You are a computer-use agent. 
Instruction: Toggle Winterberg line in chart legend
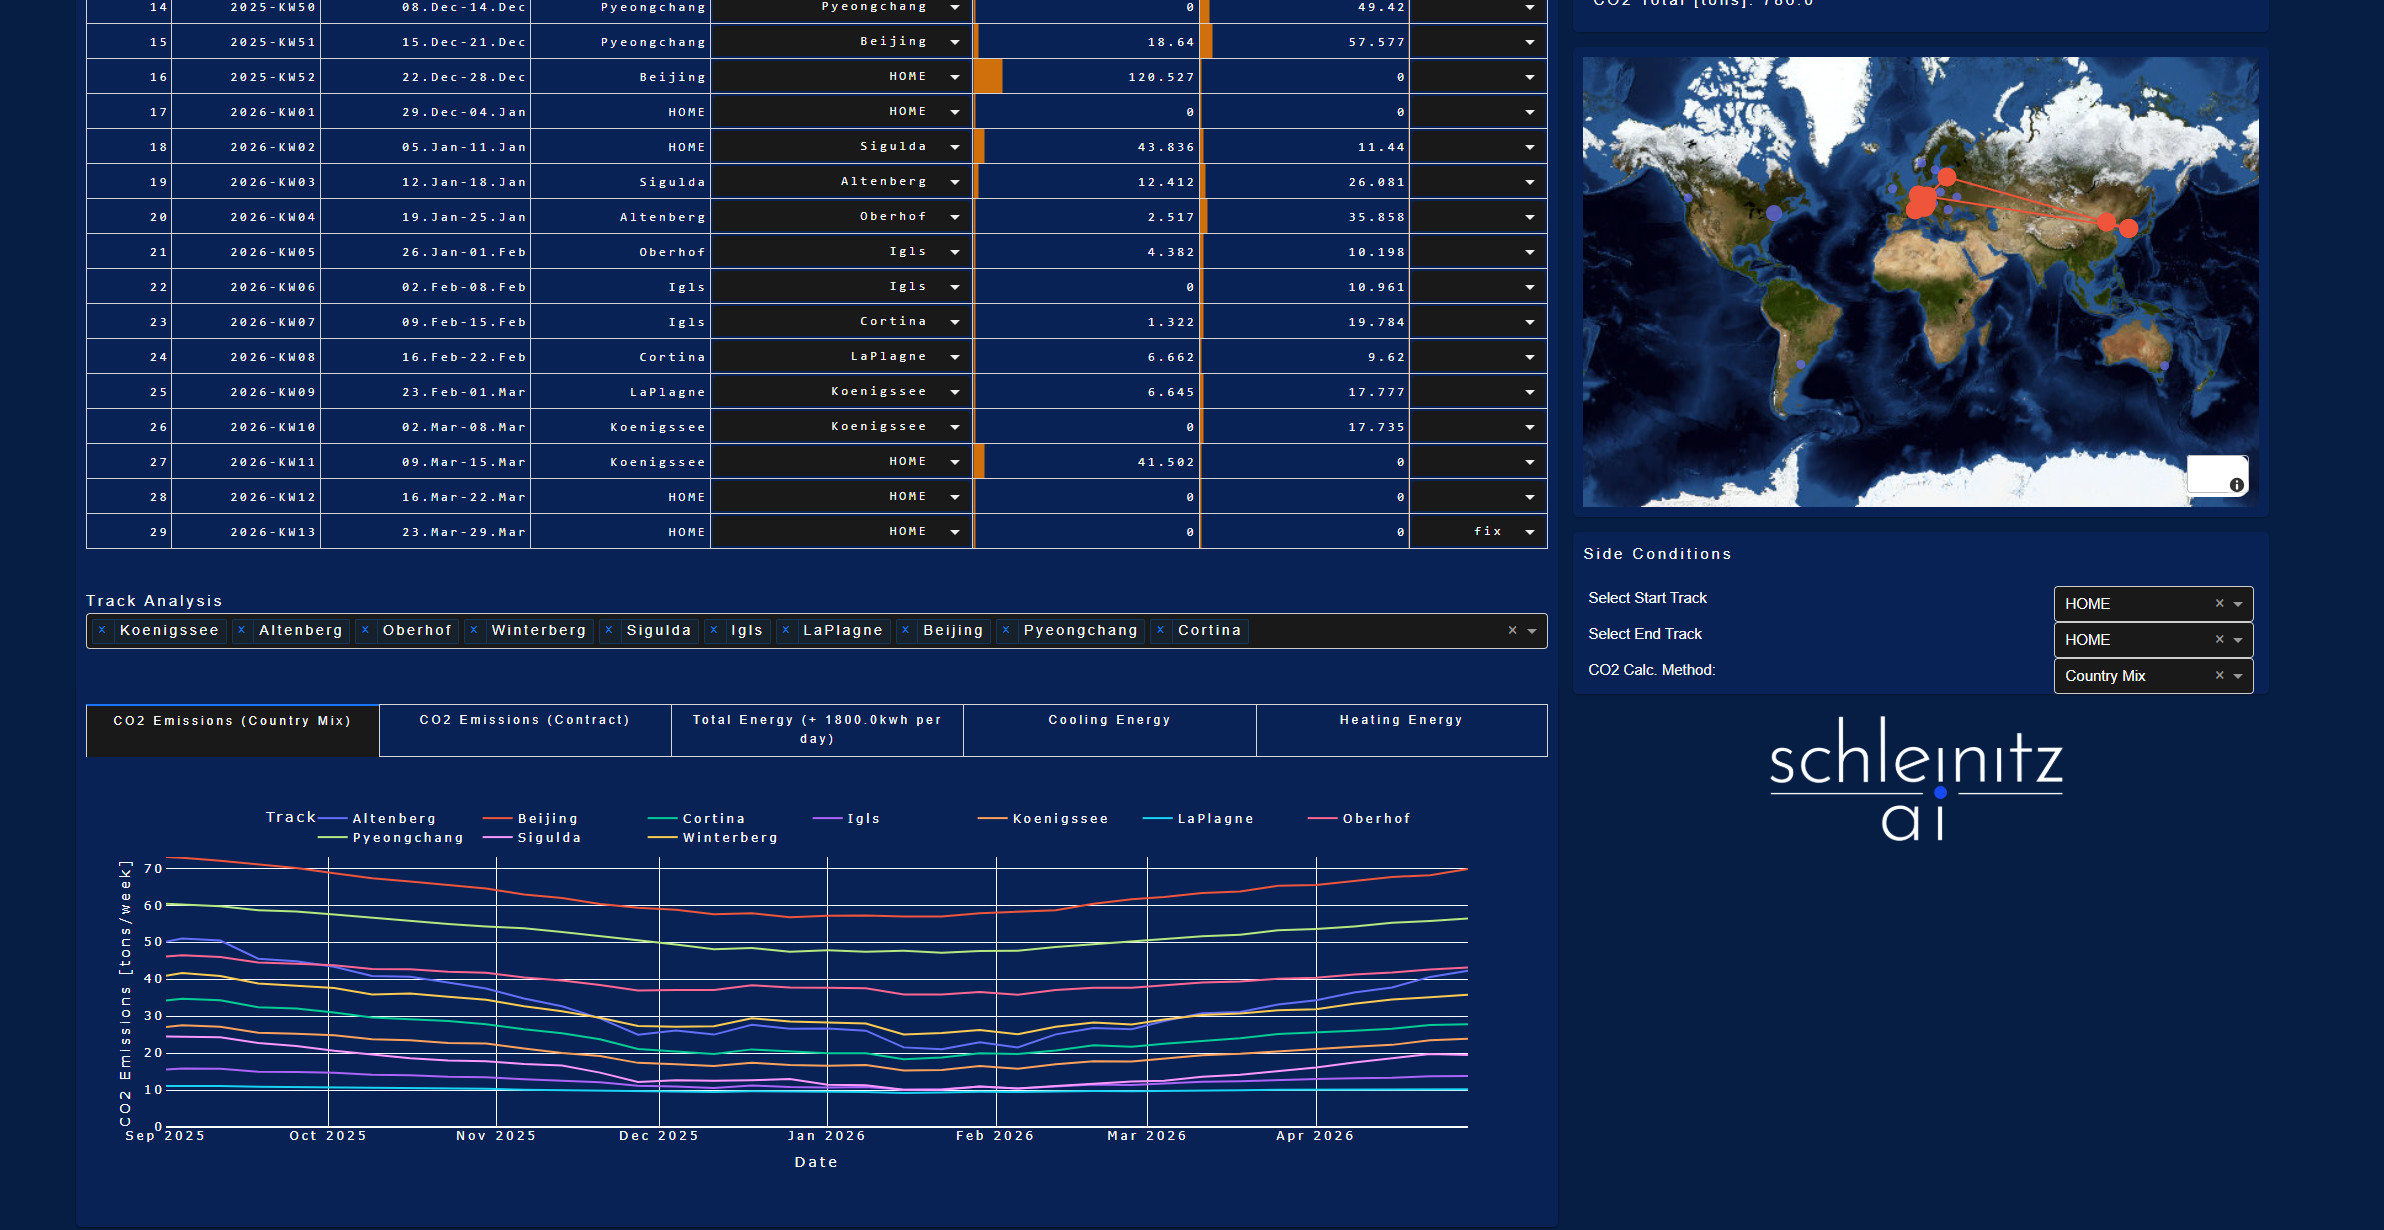coord(729,838)
